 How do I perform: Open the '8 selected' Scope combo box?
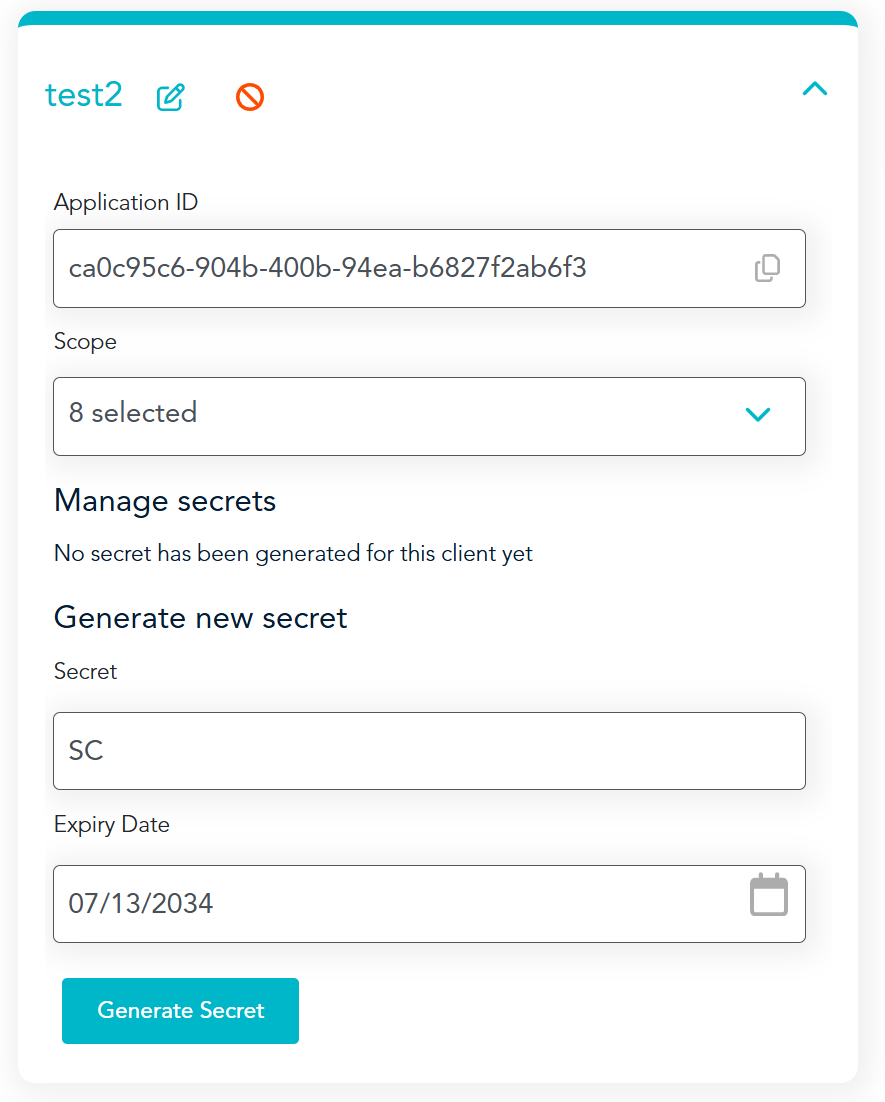point(400,416)
